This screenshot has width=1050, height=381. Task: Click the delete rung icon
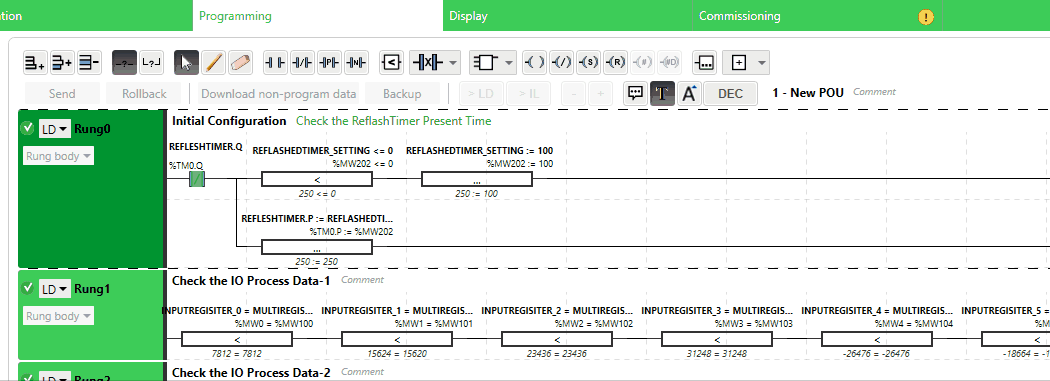(89, 63)
